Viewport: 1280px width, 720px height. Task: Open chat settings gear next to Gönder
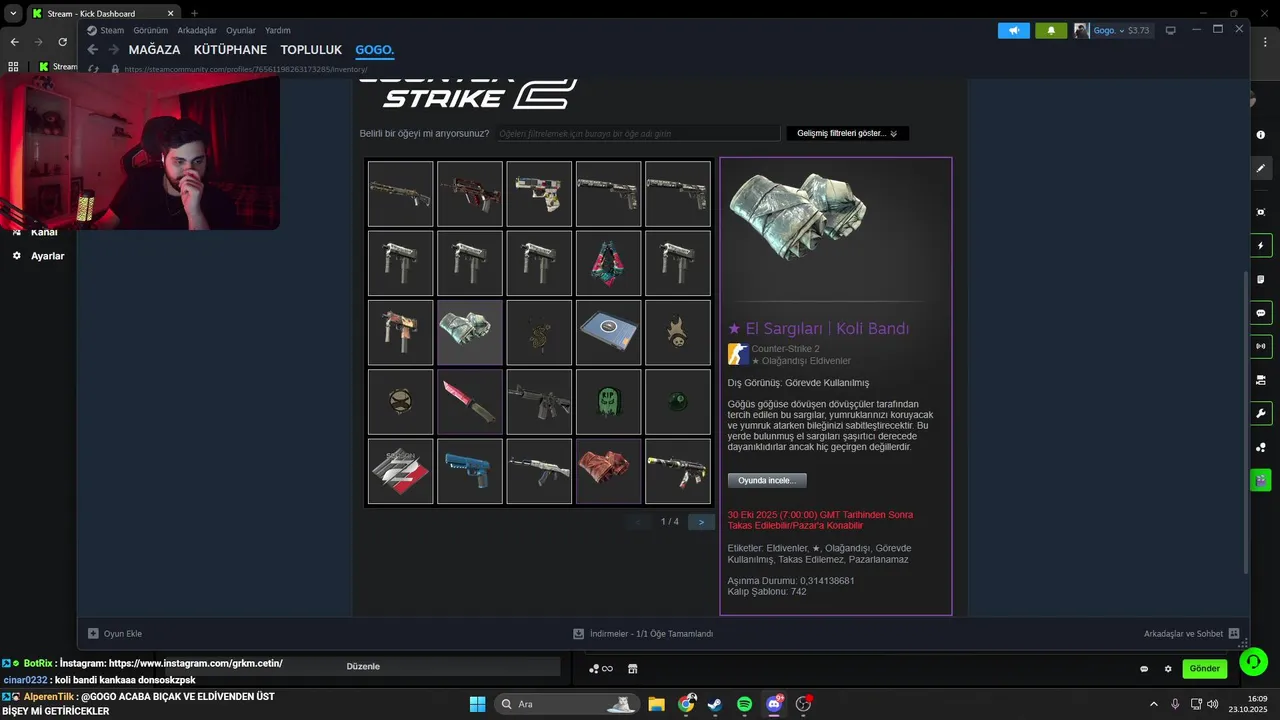1168,669
